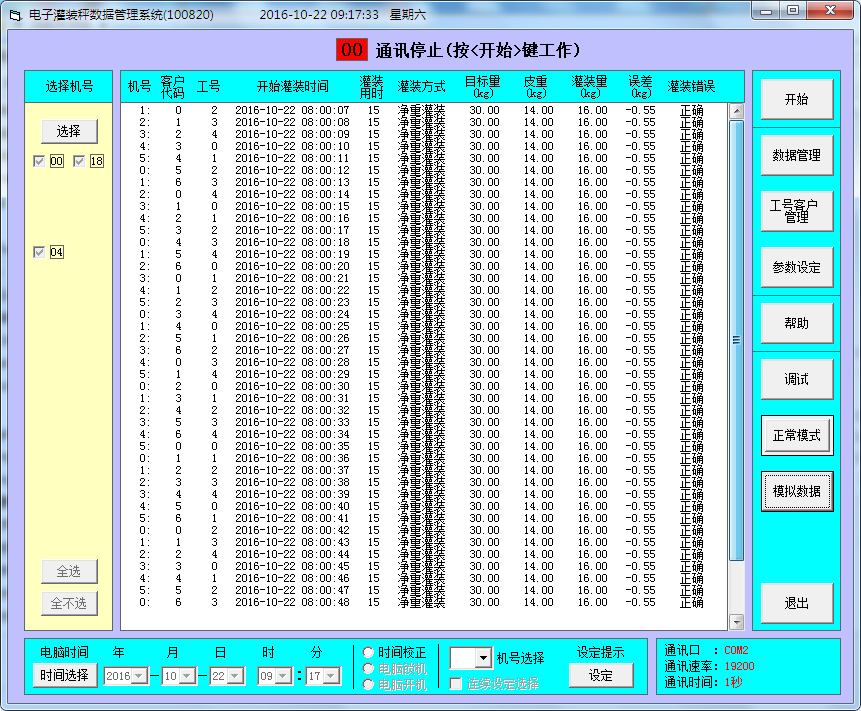Click the 帮助 help button

[x=796, y=323]
